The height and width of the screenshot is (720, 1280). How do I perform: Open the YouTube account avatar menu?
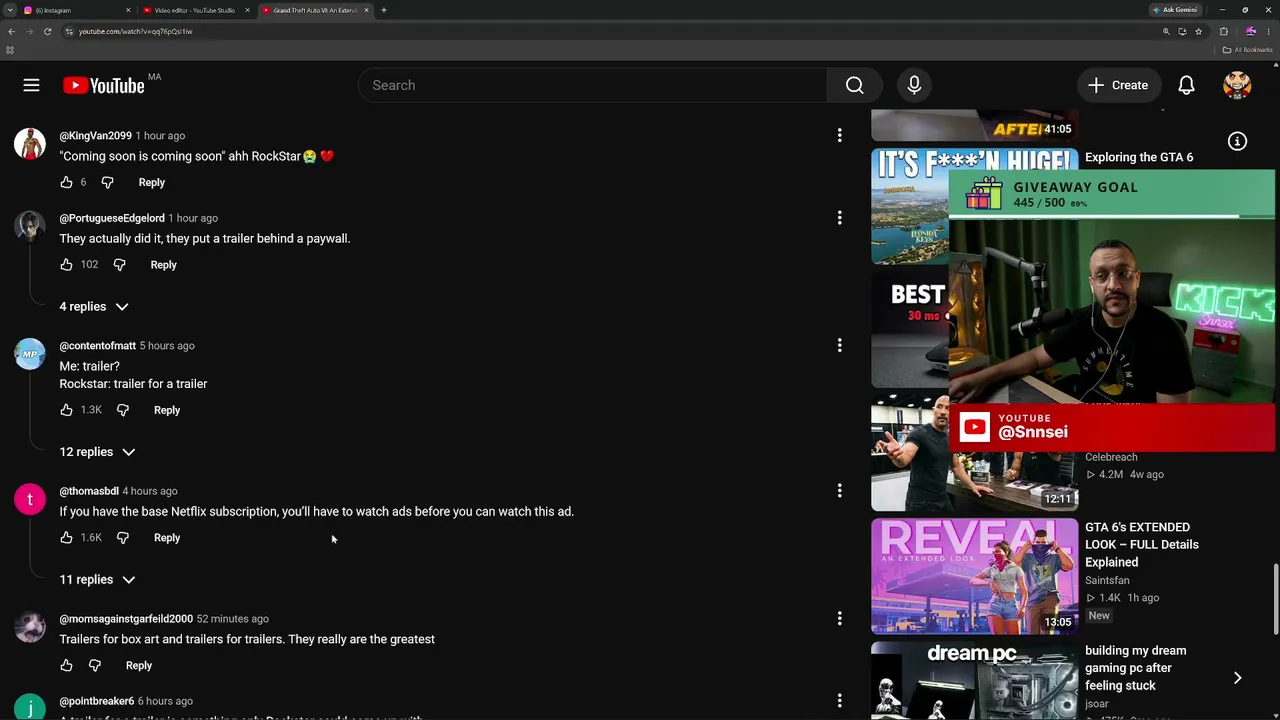pyautogui.click(x=1237, y=85)
